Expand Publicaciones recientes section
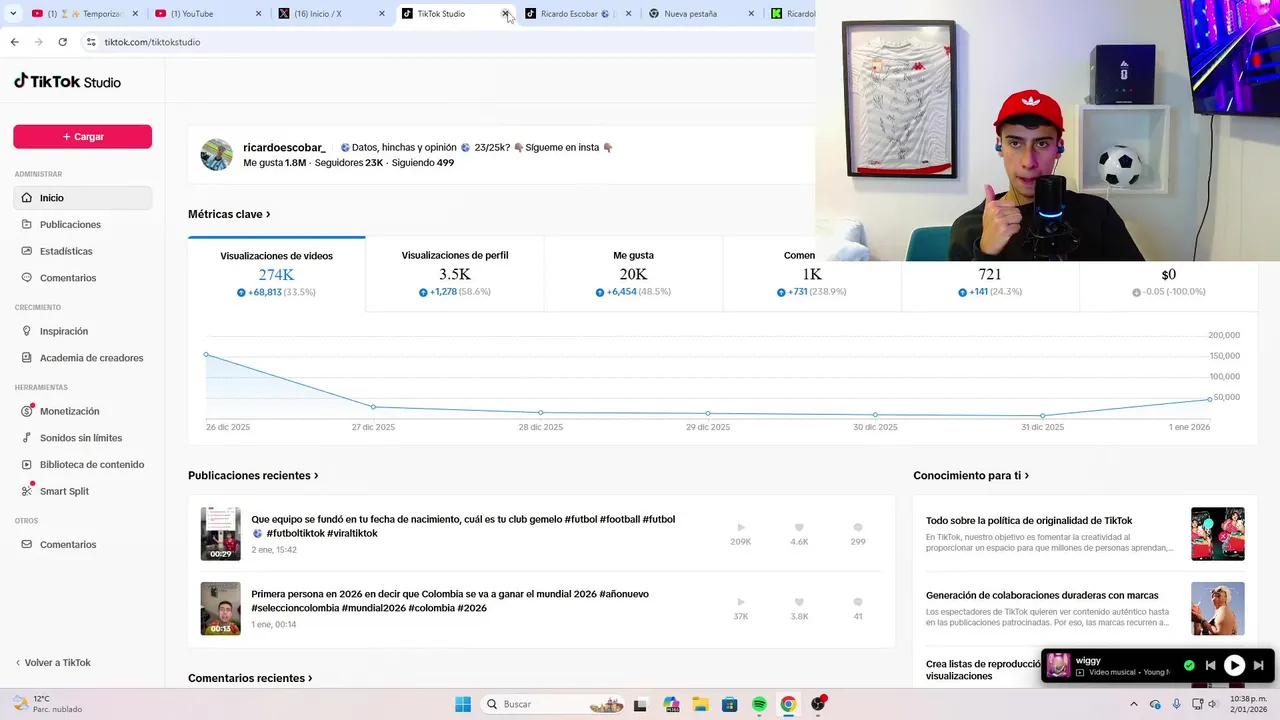The image size is (1280, 720). [253, 476]
